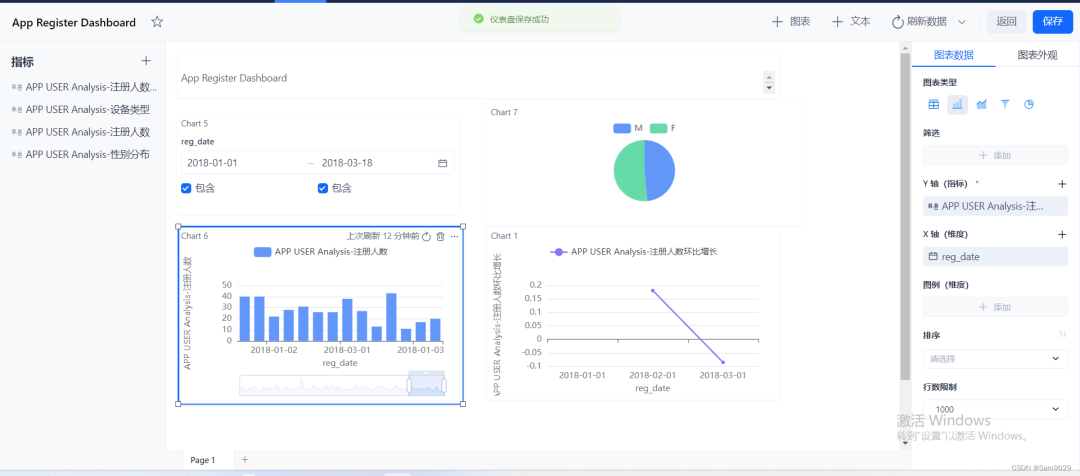This screenshot has width=1080, height=476.
Task: Delete Chart 6 with the trash icon
Action: click(x=440, y=236)
